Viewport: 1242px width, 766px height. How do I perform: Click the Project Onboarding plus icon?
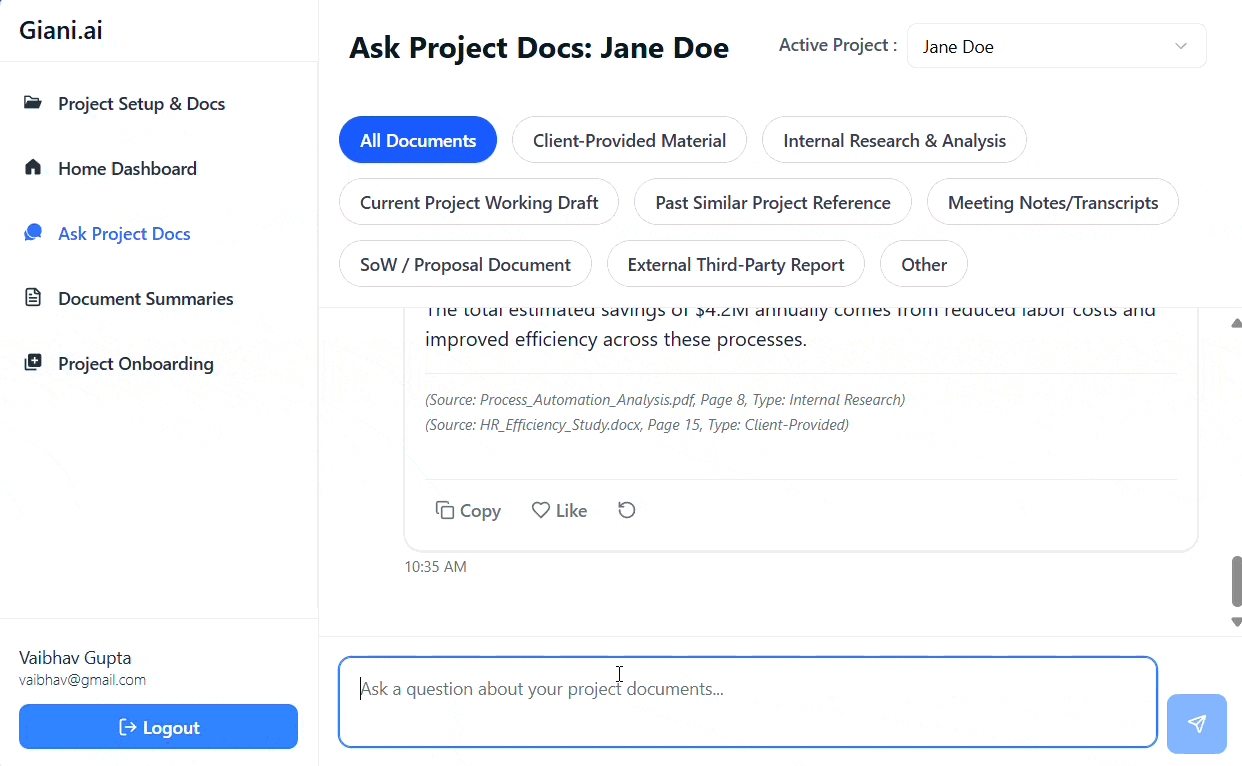click(33, 363)
